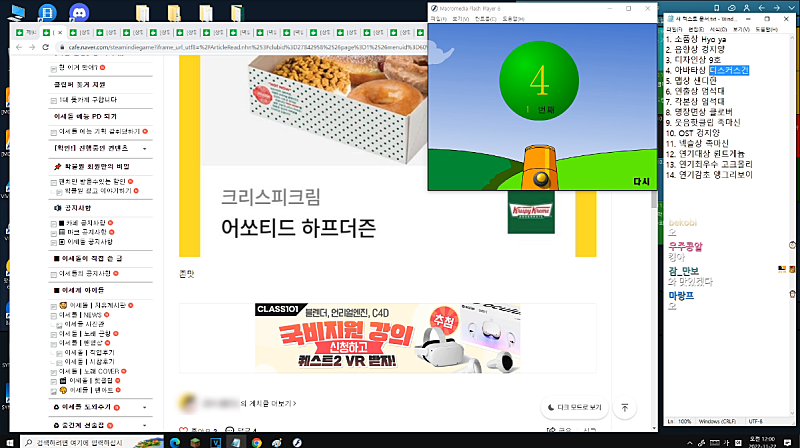Click the Krispy Kreme logo image
The image size is (800, 448).
(531, 212)
